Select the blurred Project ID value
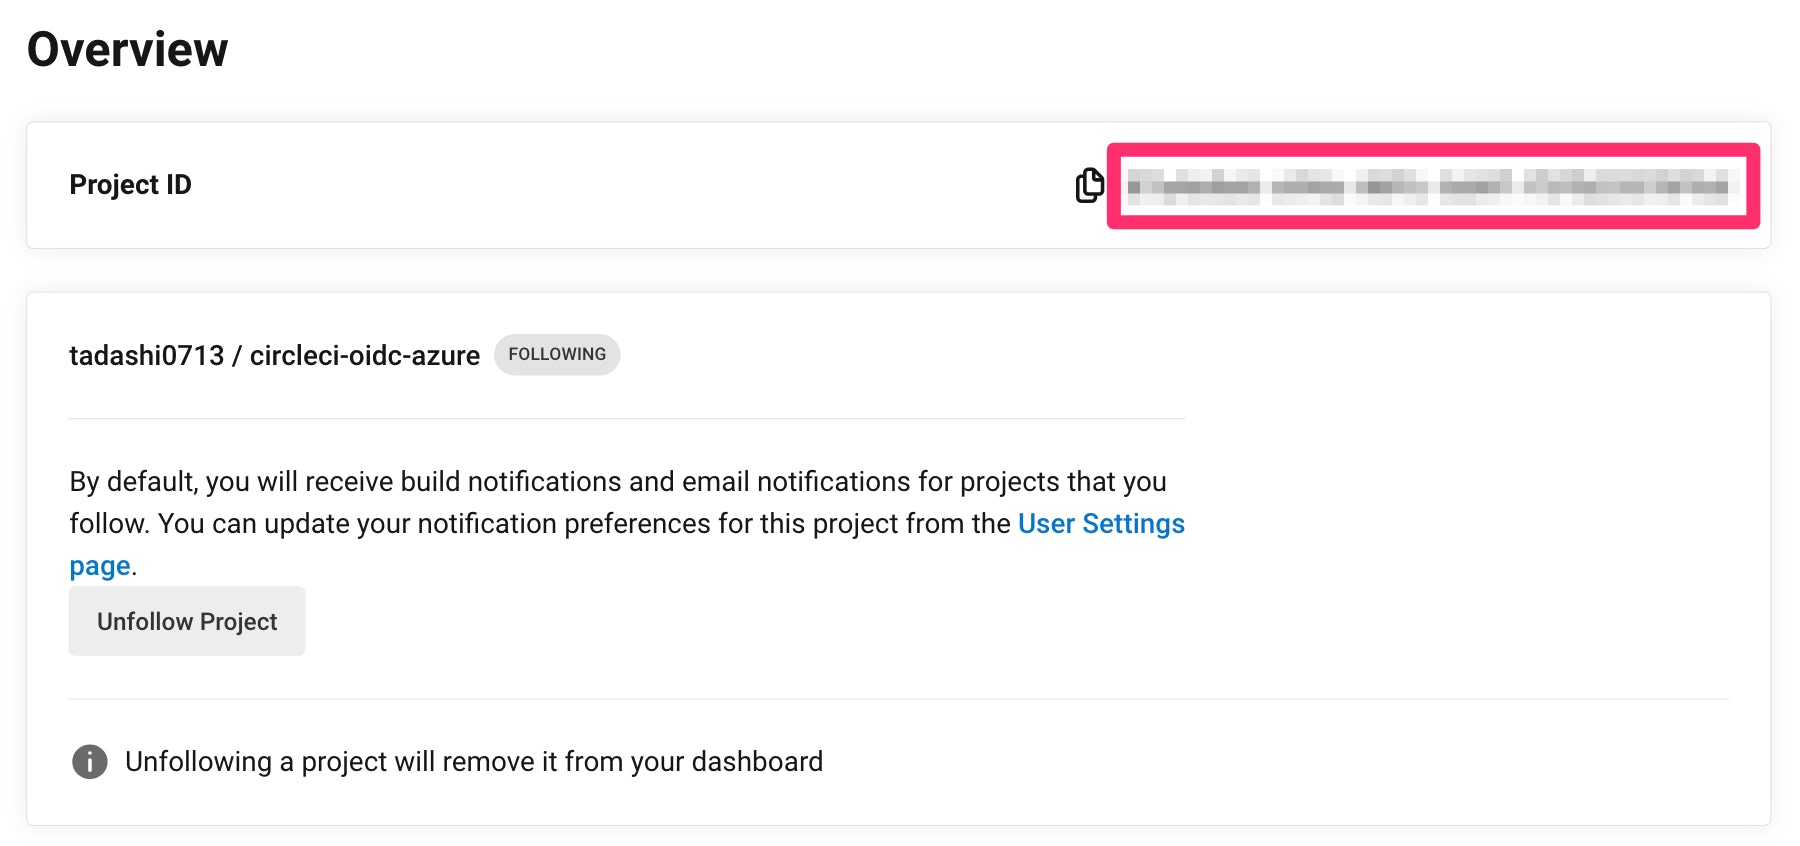The width and height of the screenshot is (1800, 846). 1428,187
